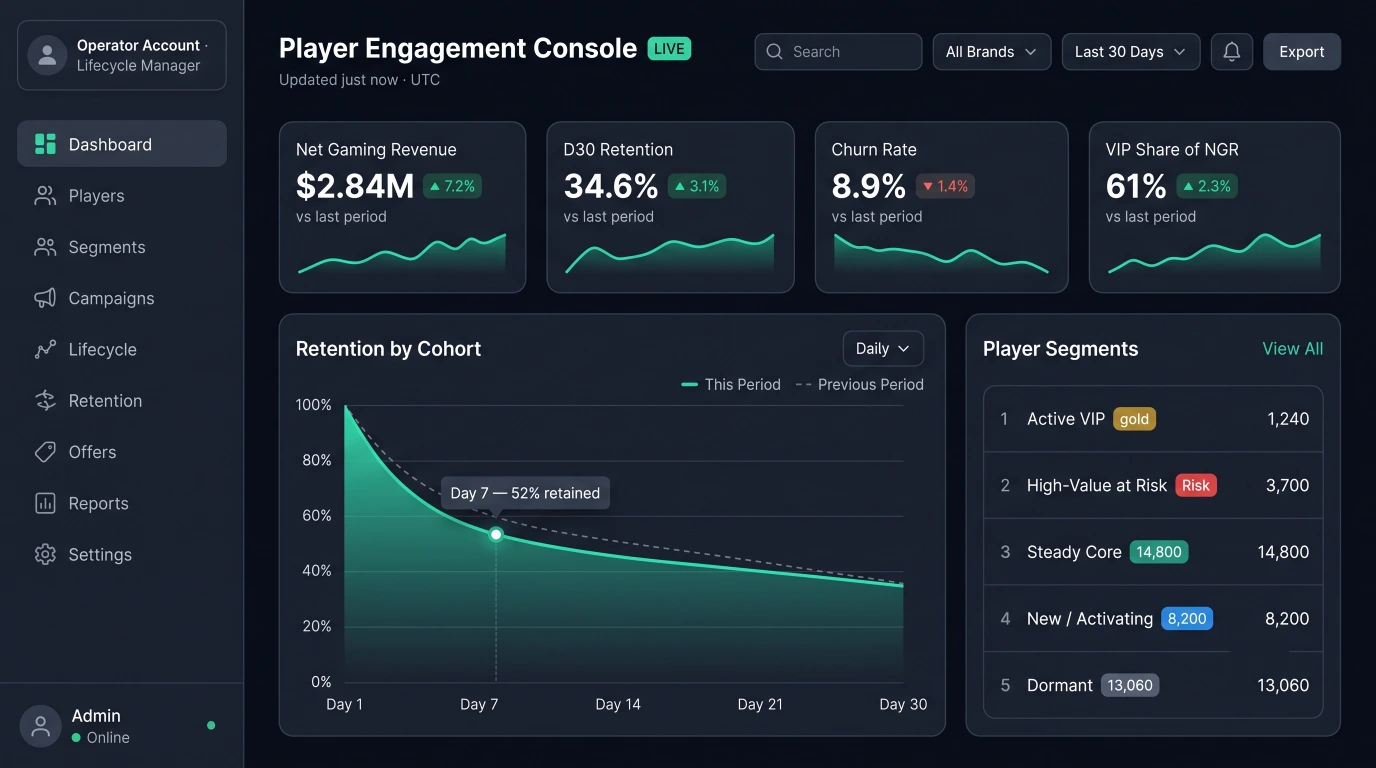Select the Dormant segment row
This screenshot has height=768, width=1376.
coord(1153,685)
